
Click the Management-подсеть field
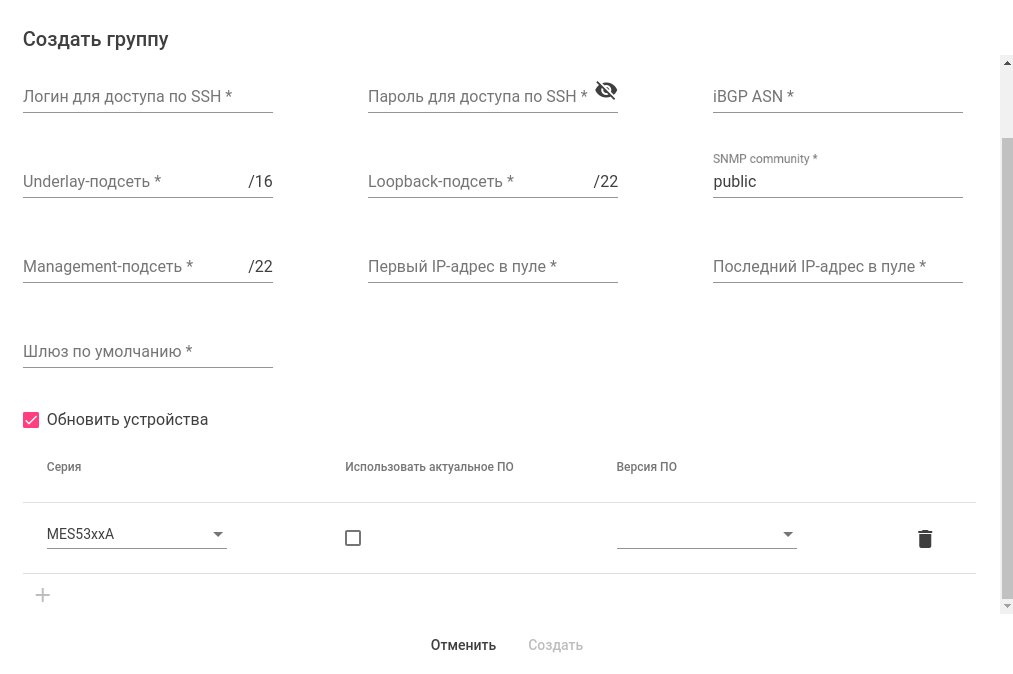133,267
